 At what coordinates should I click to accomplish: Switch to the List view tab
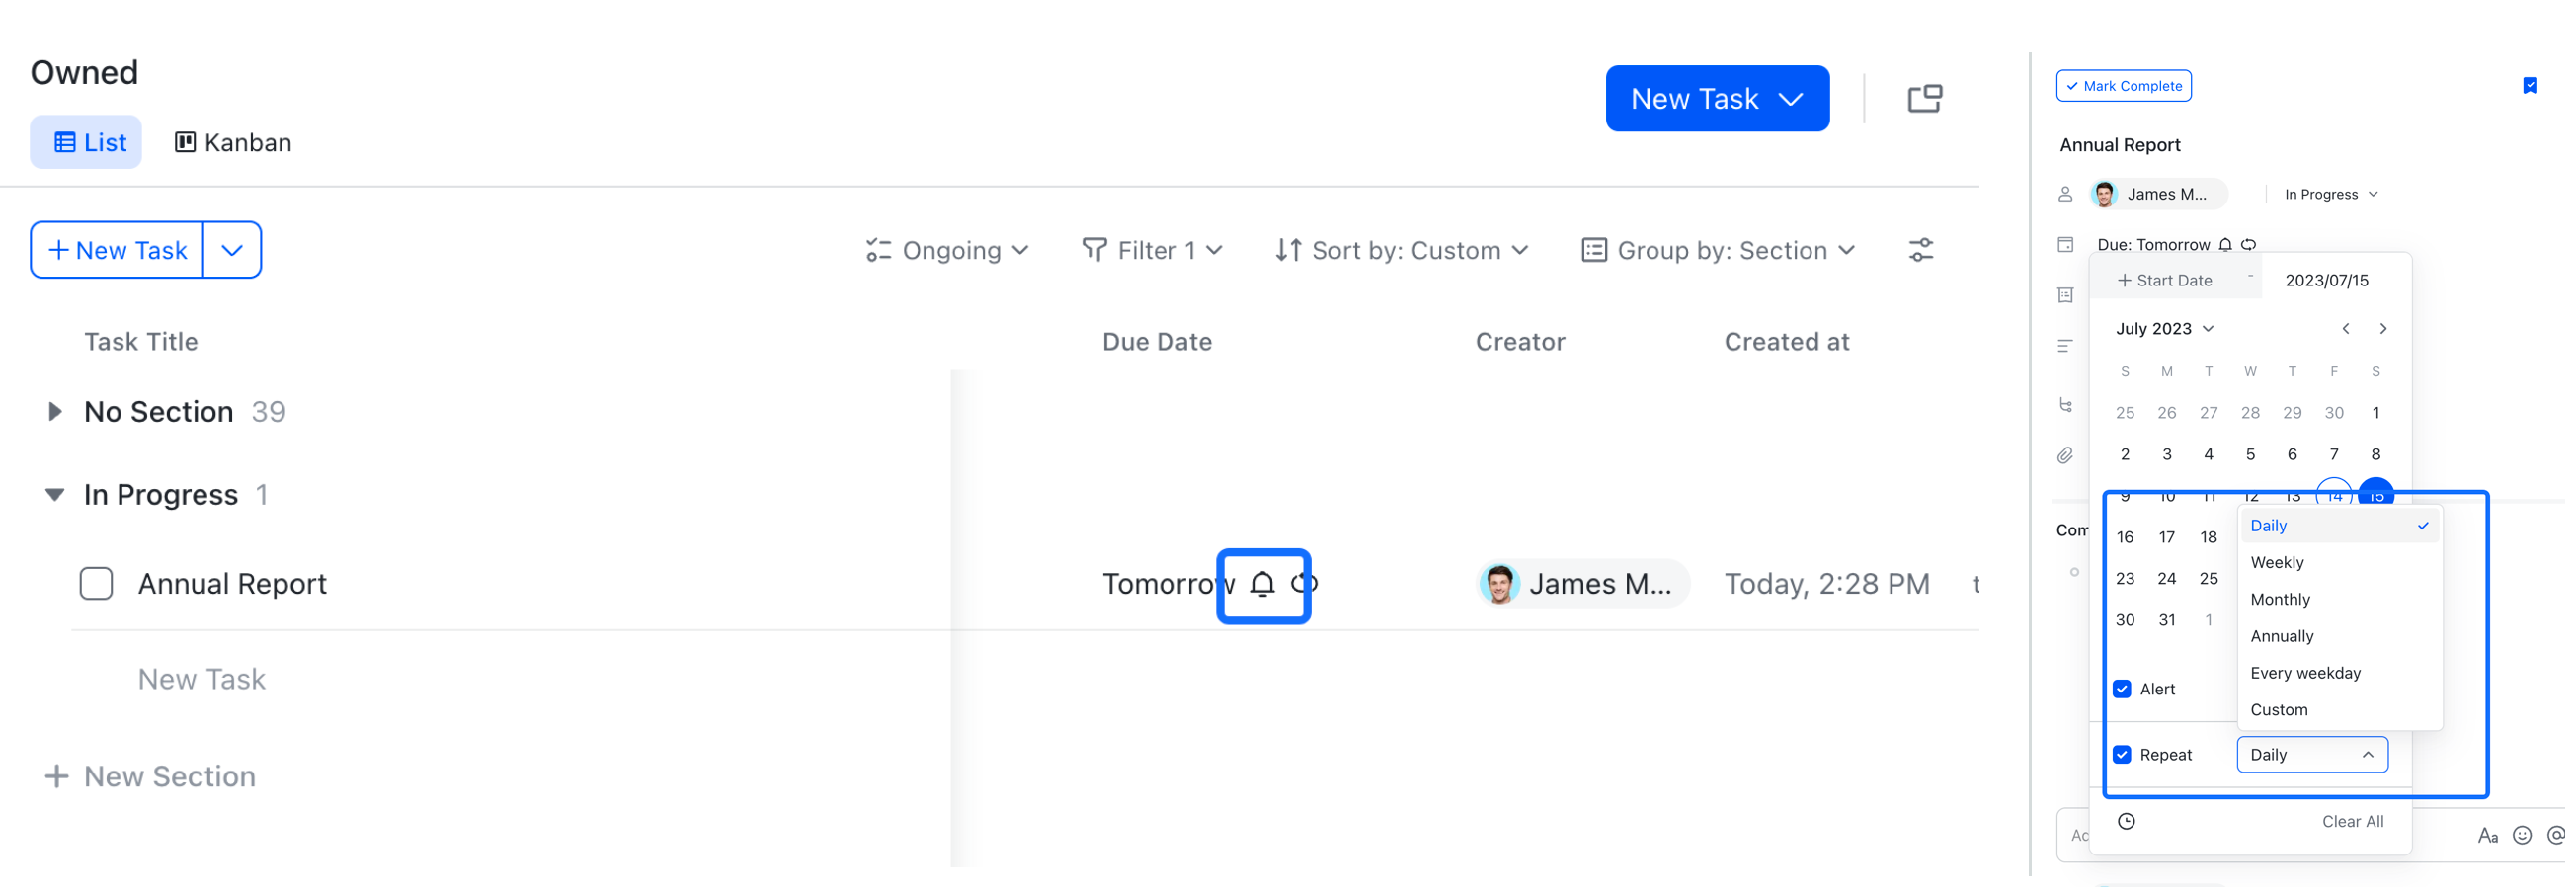click(86, 143)
